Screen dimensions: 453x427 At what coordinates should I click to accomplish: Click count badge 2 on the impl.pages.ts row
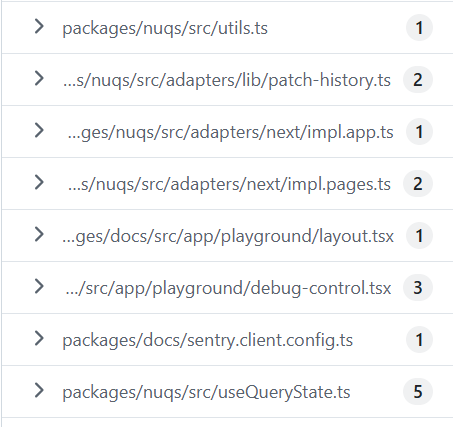pos(418,184)
